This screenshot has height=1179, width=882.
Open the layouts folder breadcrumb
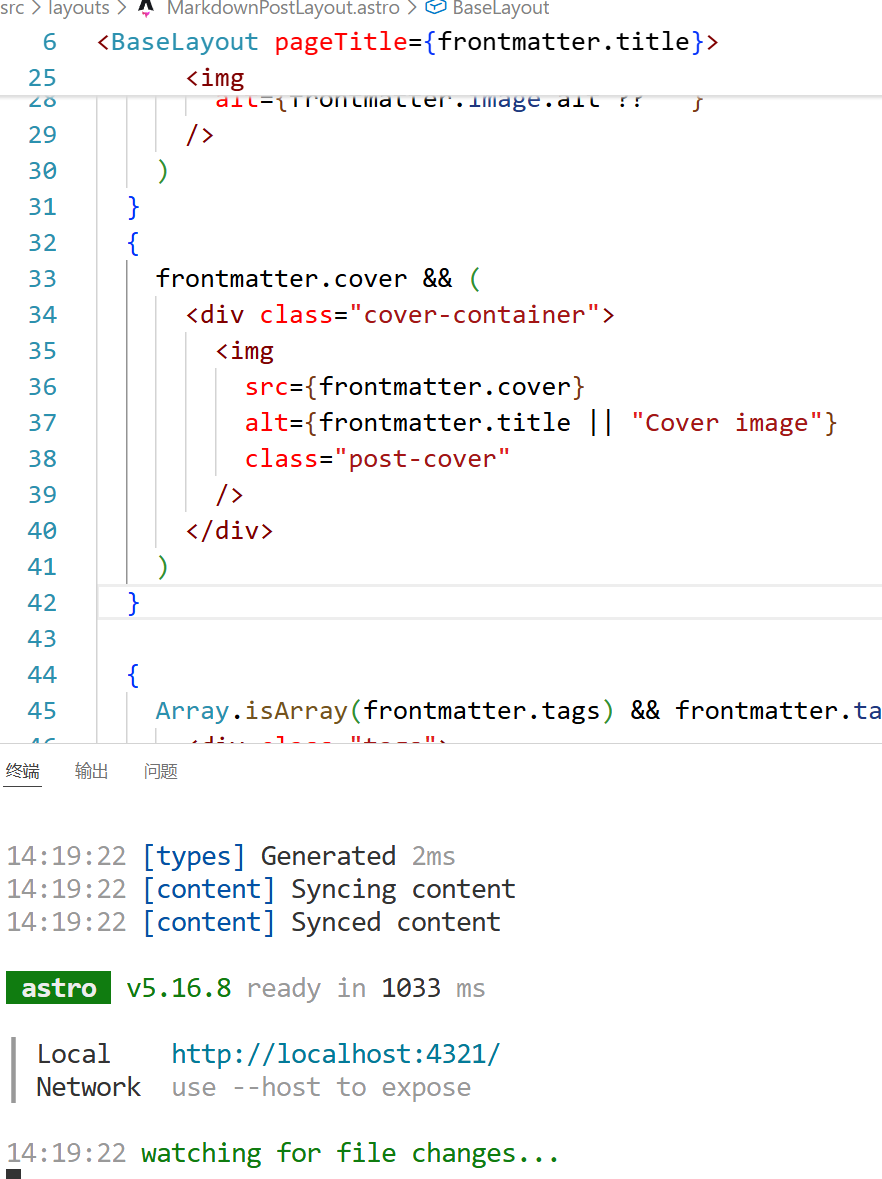click(x=78, y=8)
